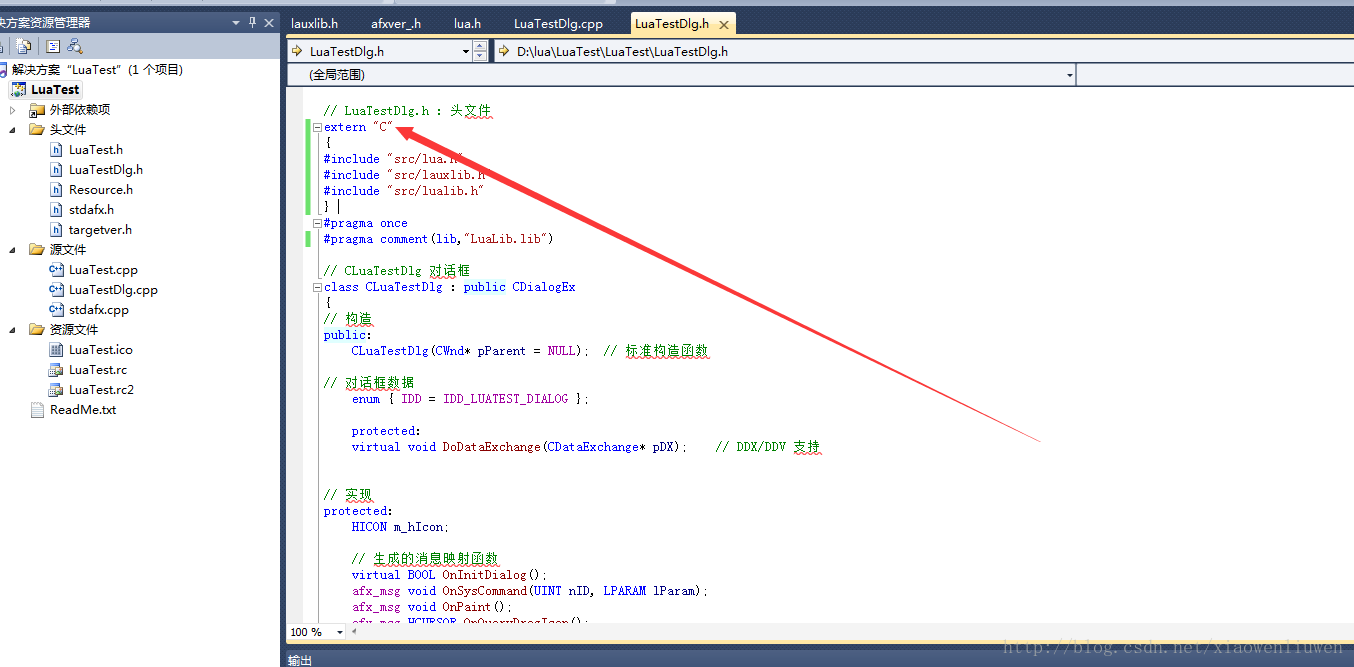Toggle the Solution Explorer auto-hide pin
Screen dimensions: 1354x667
coord(252,22)
